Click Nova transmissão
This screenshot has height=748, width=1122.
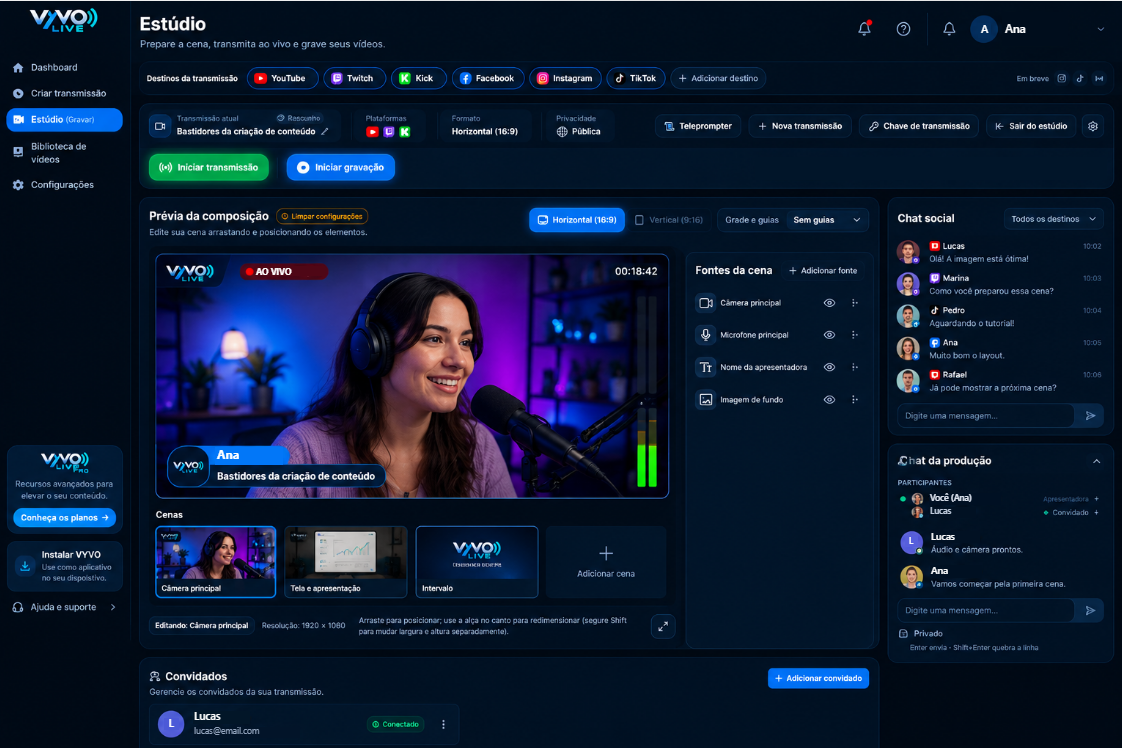[800, 126]
